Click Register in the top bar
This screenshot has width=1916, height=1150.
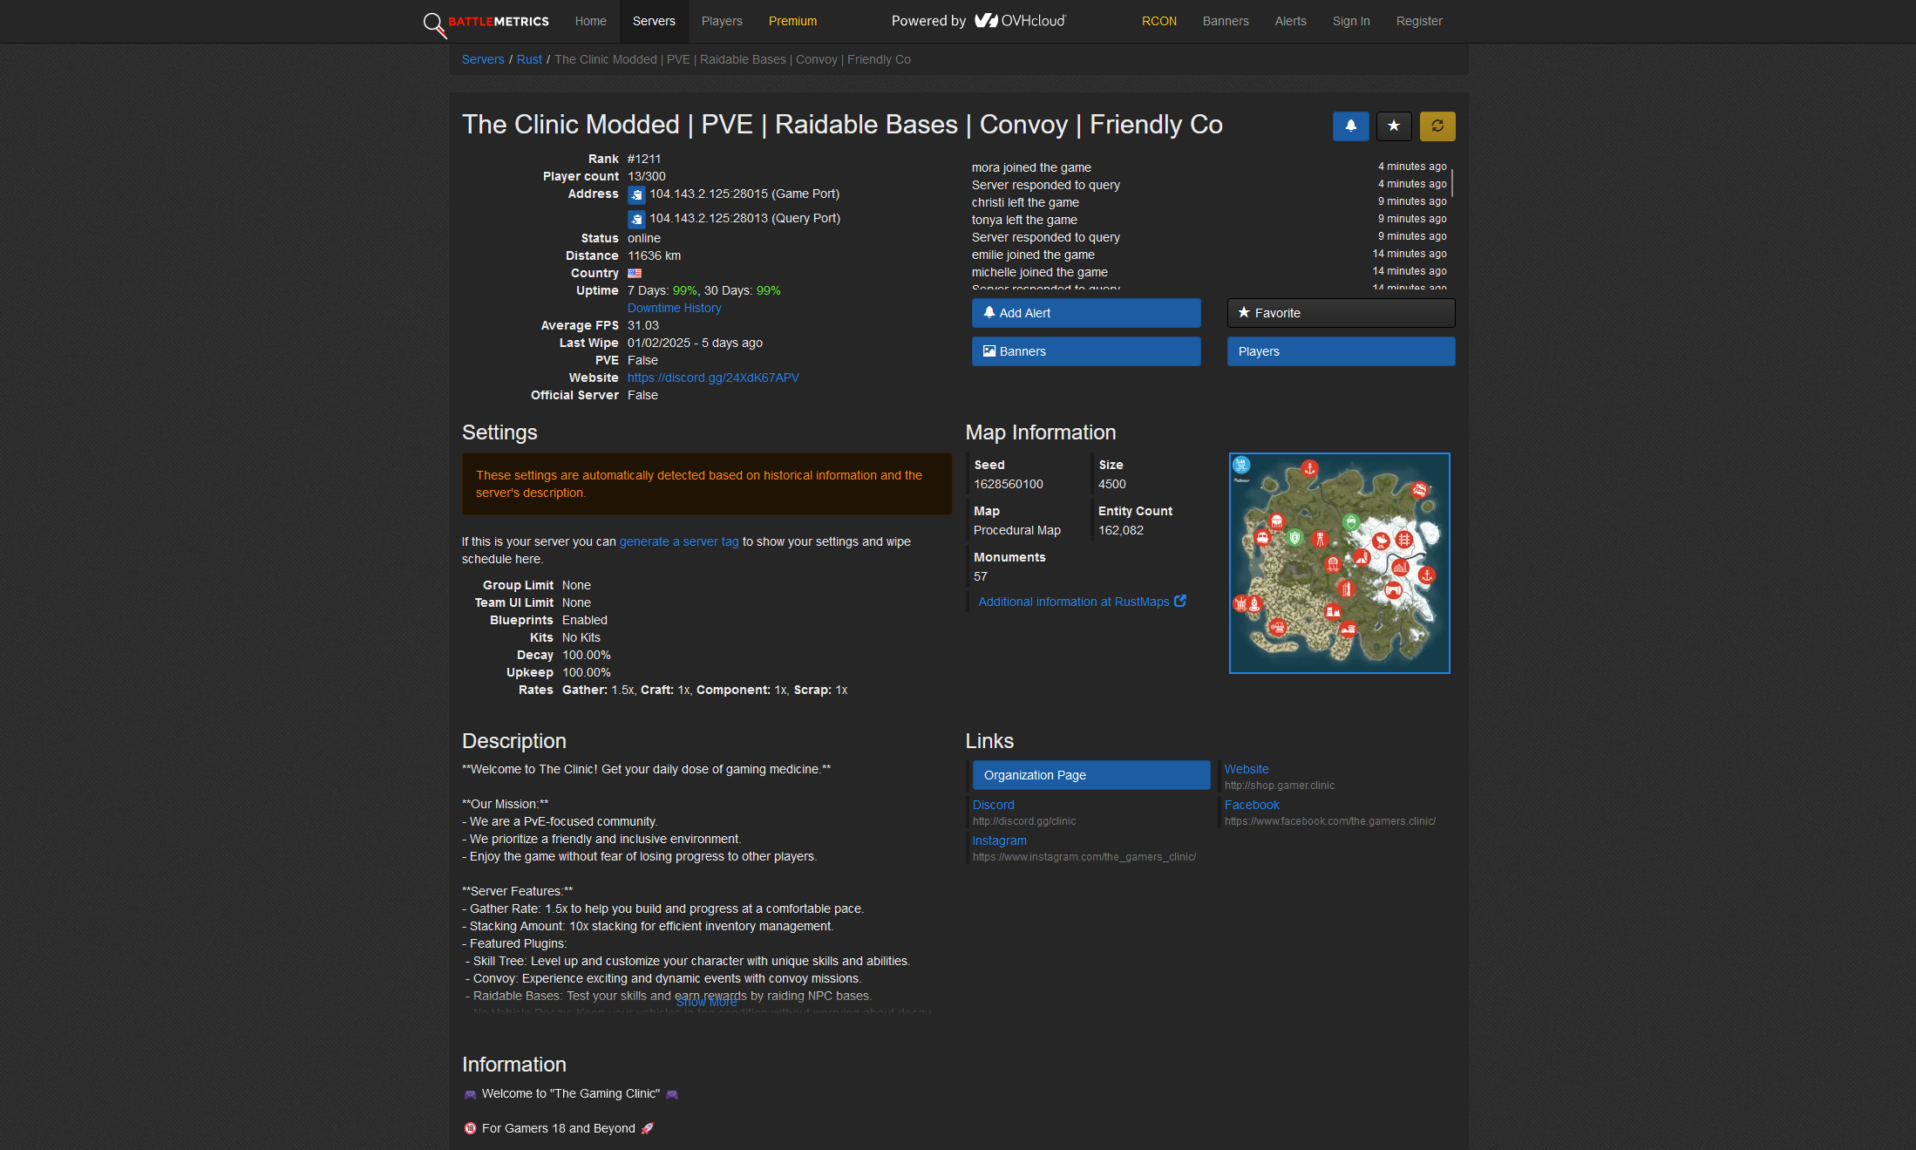click(1419, 21)
